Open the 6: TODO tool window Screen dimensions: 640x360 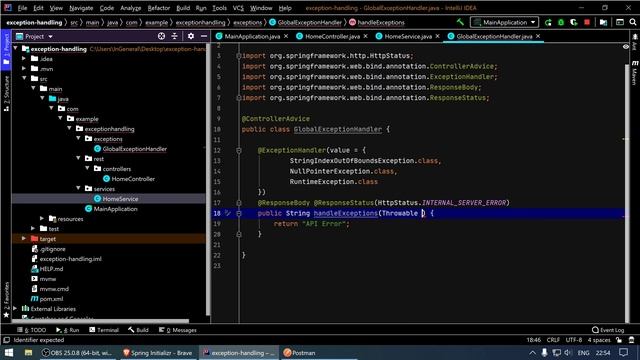coord(32,330)
